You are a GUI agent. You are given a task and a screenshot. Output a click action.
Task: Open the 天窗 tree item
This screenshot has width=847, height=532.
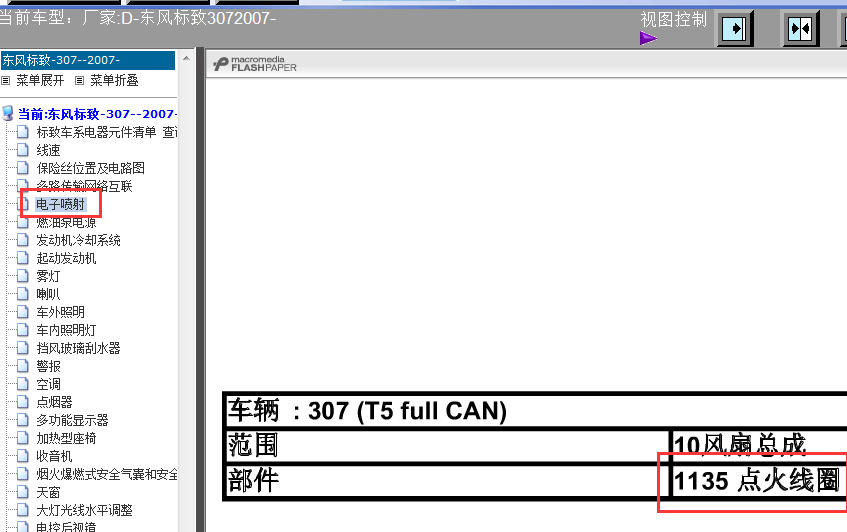click(x=48, y=492)
